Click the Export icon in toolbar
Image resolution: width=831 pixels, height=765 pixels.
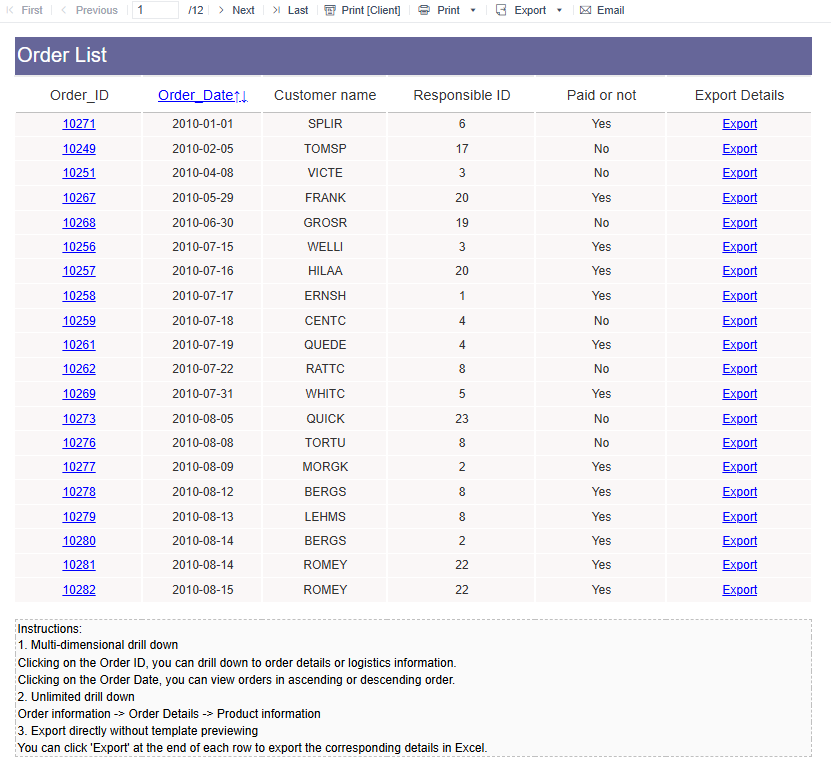501,10
